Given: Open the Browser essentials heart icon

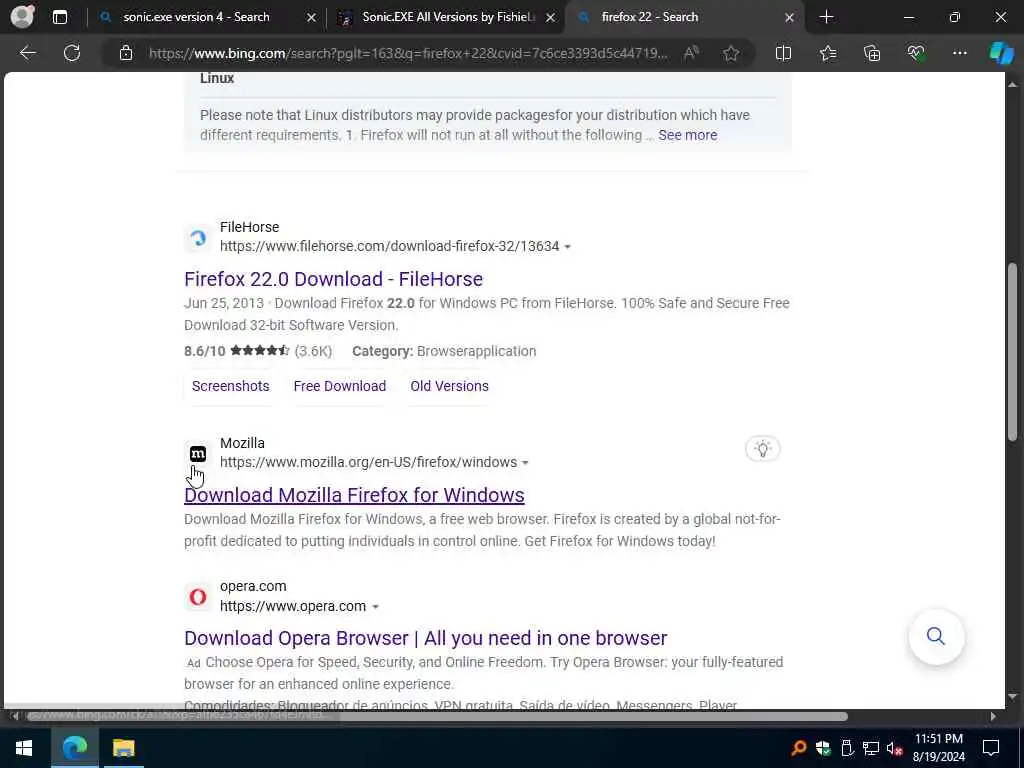Looking at the screenshot, I should point(916,53).
